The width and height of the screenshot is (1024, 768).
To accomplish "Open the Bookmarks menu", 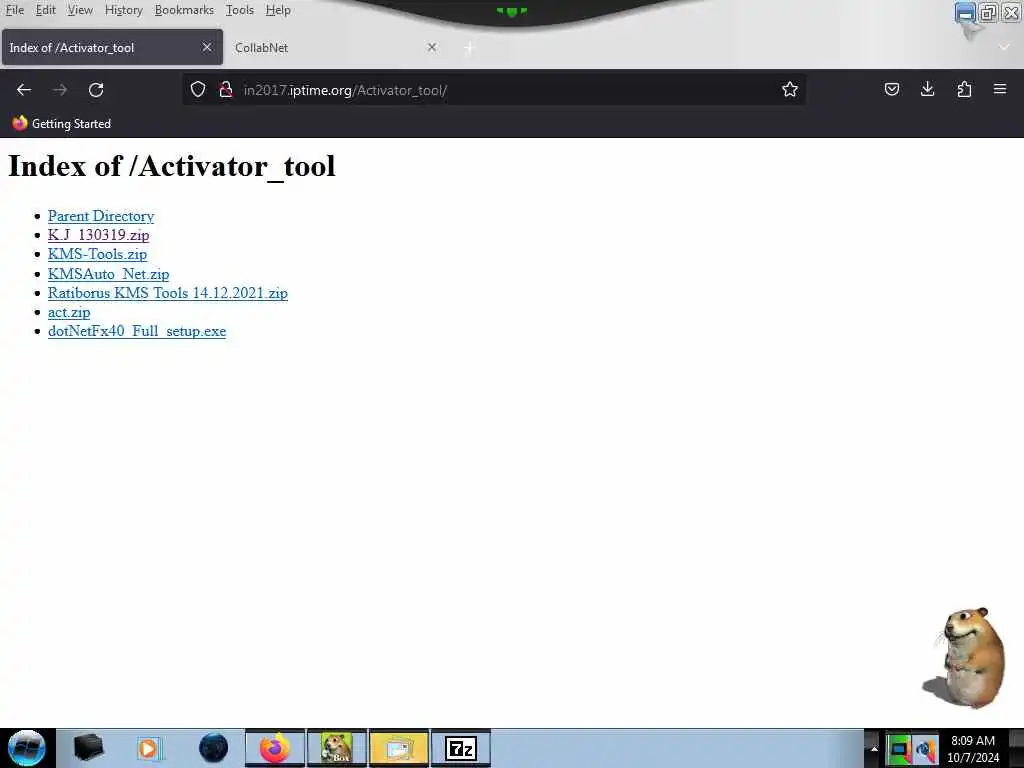I will (184, 10).
